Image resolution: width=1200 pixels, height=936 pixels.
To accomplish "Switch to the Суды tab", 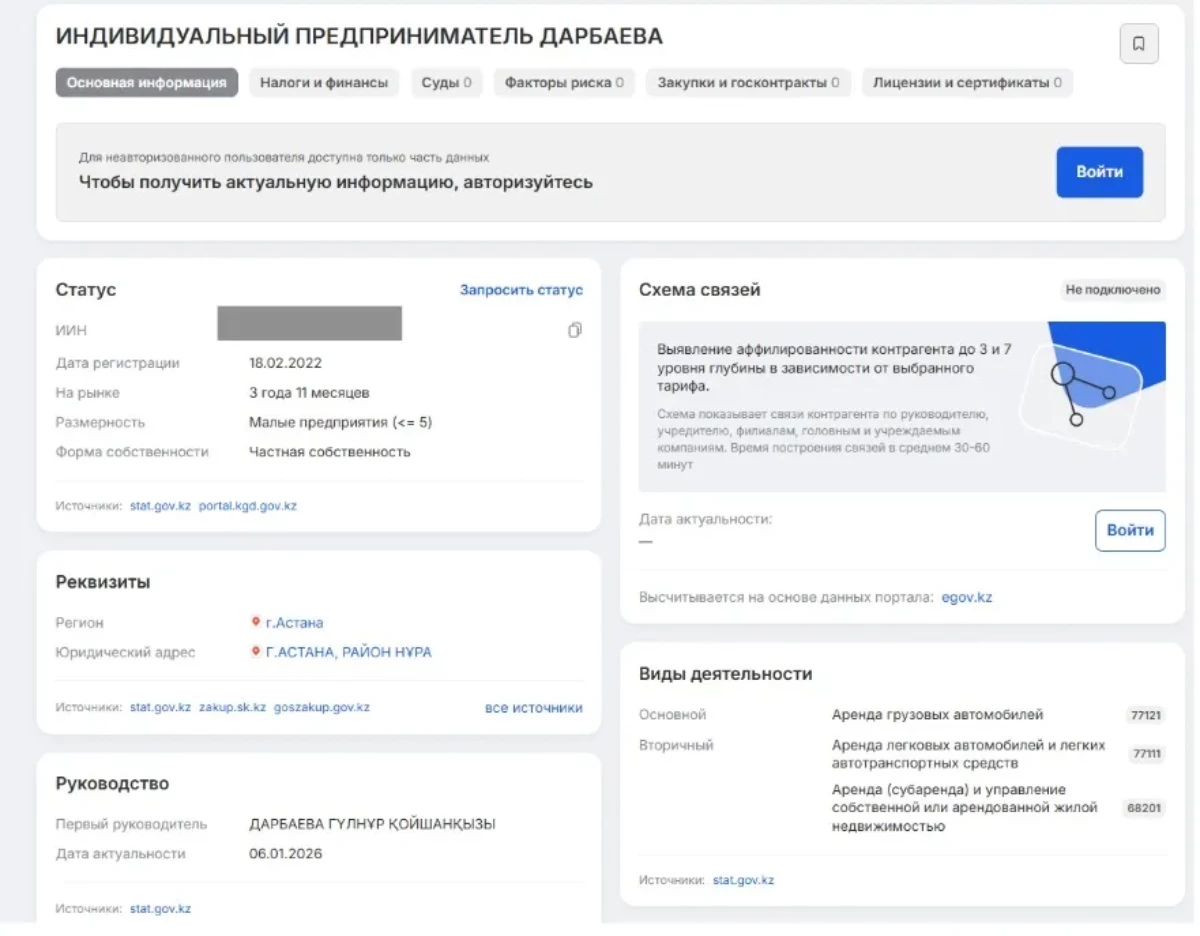I will click(x=446, y=83).
